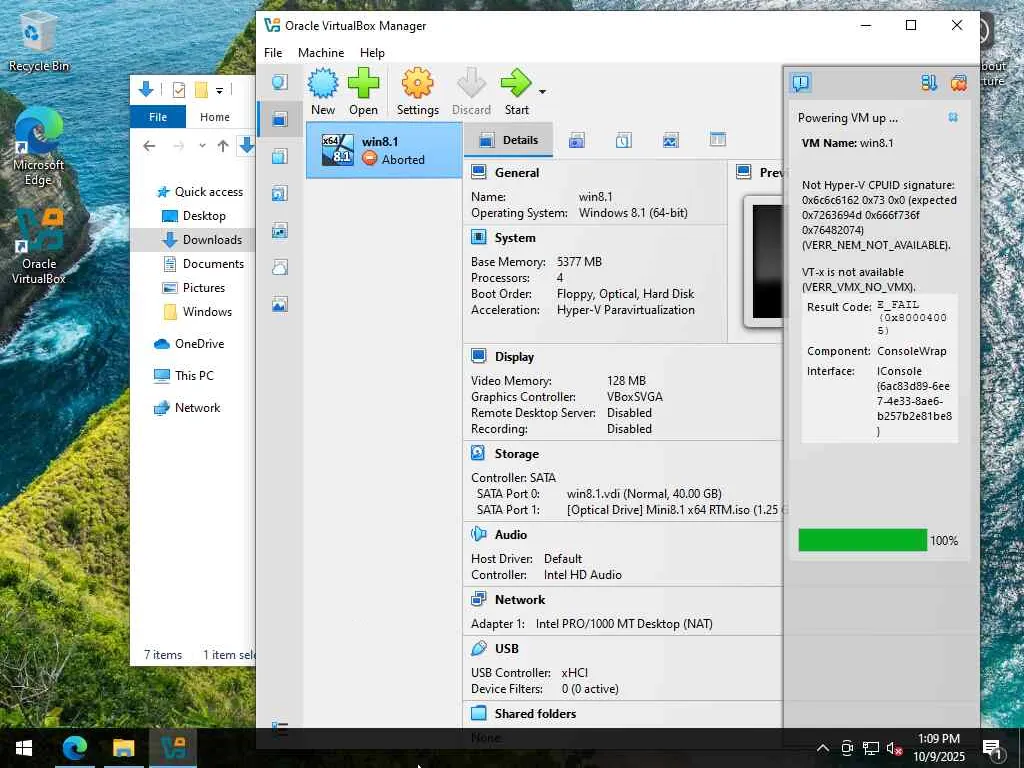The height and width of the screenshot is (768, 1024).
Task: Start the win8.1 virtual machine
Action: click(517, 92)
